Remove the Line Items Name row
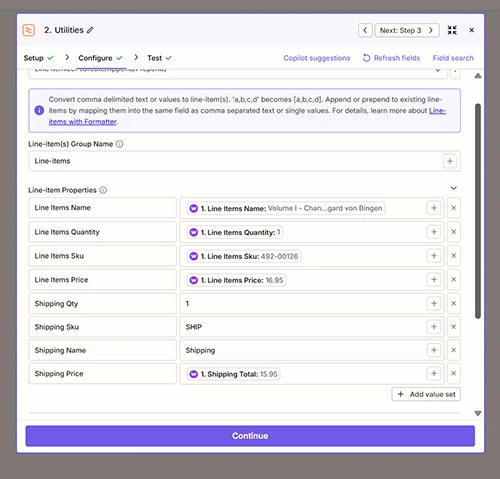 point(453,208)
